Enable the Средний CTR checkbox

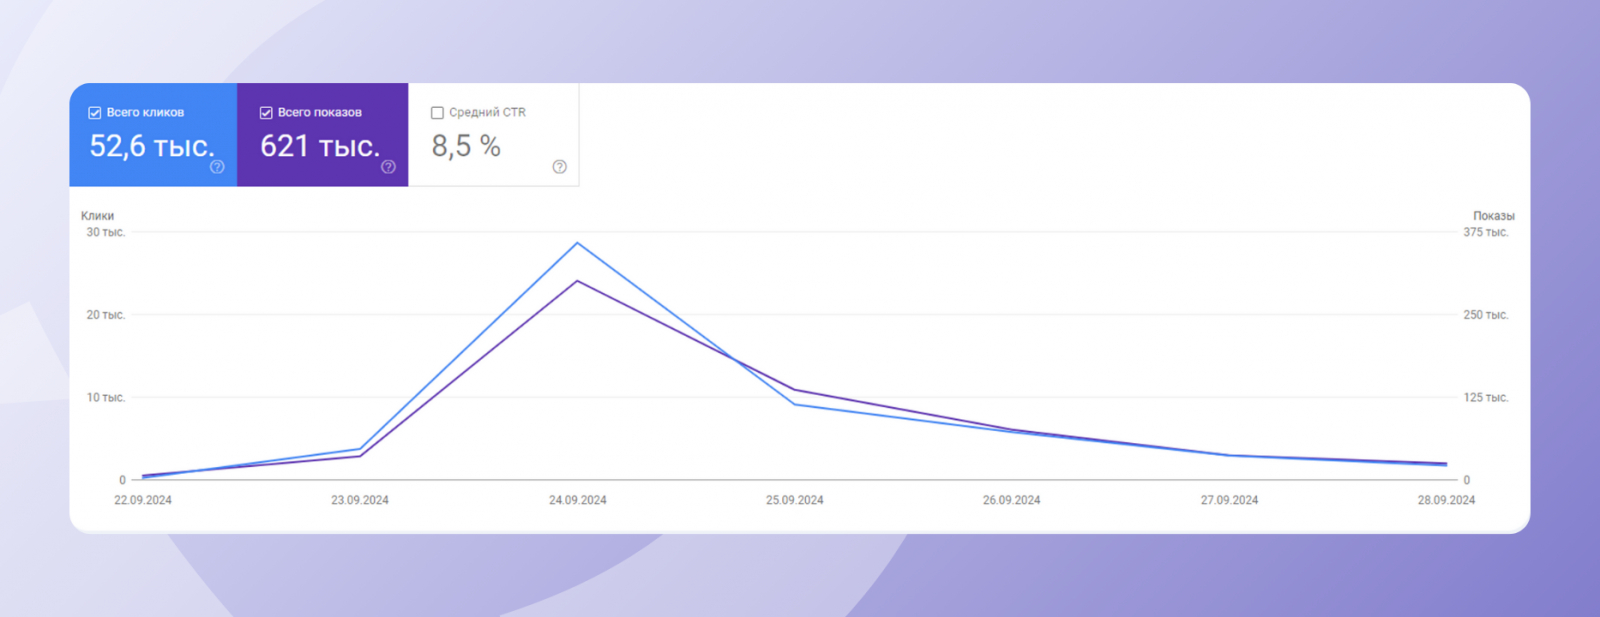[x=437, y=113]
